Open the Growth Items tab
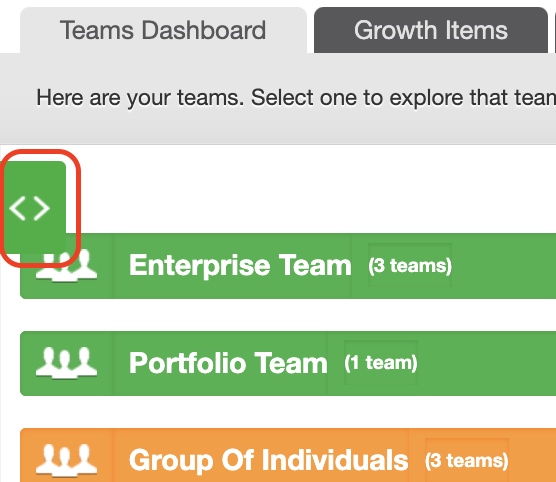The height and width of the screenshot is (482, 556). pyautogui.click(x=431, y=31)
